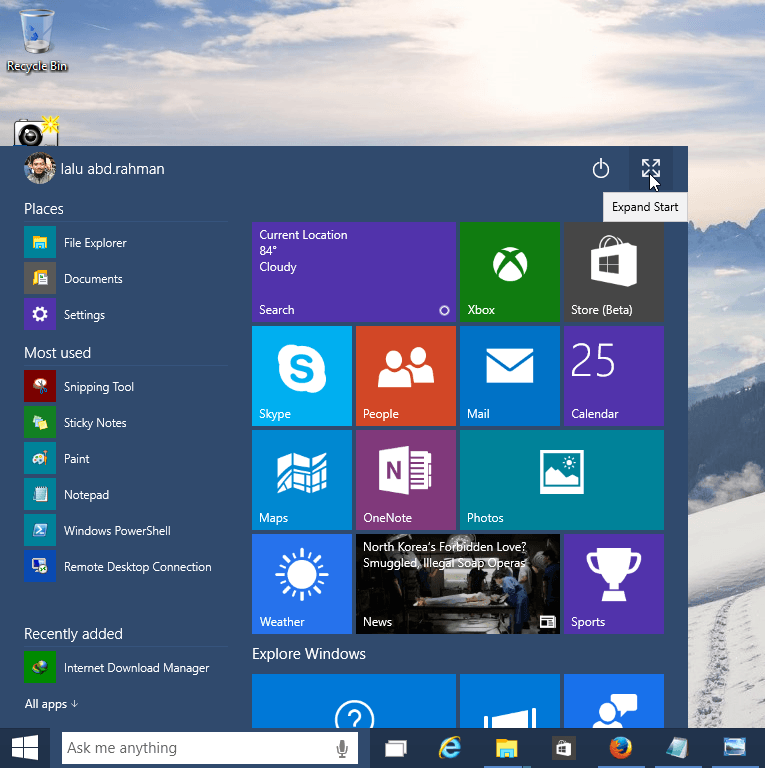Open Settings from Places list
Screen dimensions: 765x768
click(x=126, y=314)
